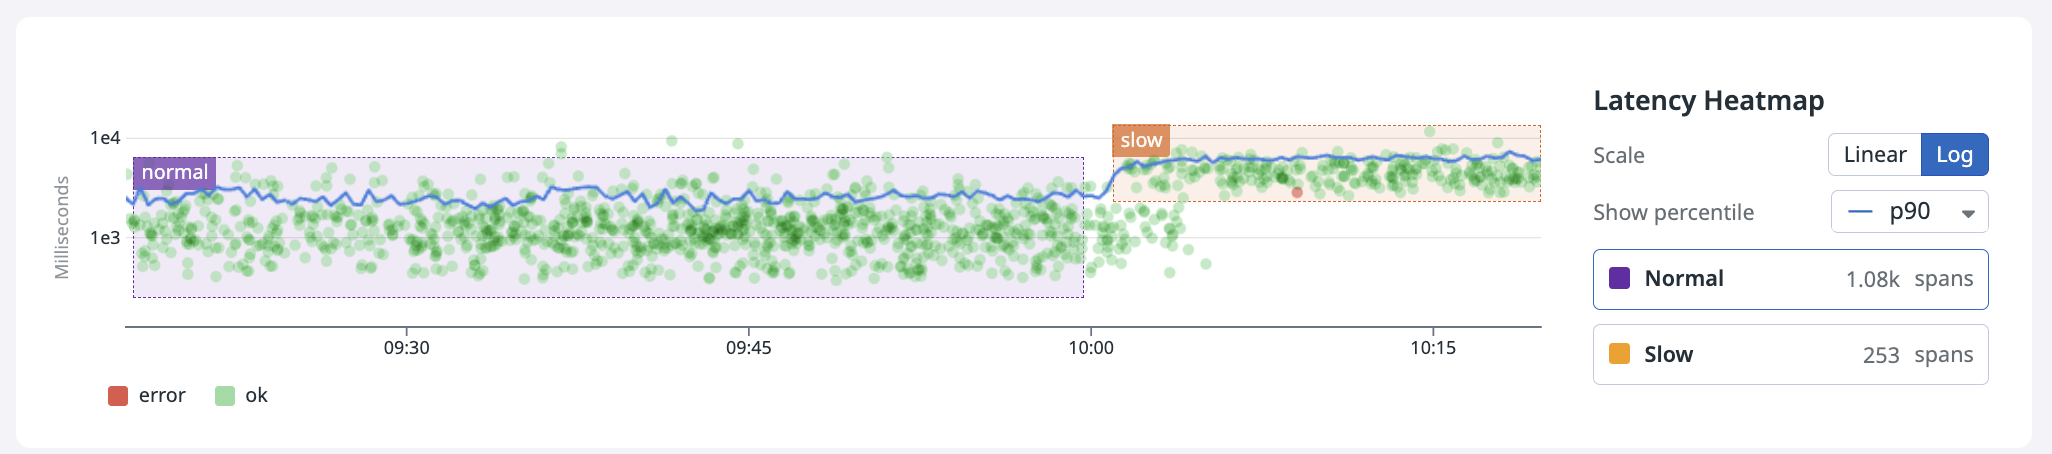Screen dimensions: 2052x454
Task: Click the orange Slow color swatch
Action: tap(1619, 354)
